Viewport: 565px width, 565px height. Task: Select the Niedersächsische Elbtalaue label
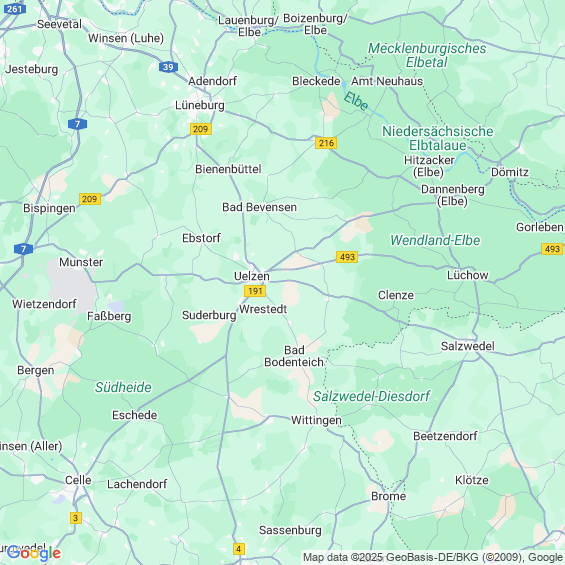point(437,138)
